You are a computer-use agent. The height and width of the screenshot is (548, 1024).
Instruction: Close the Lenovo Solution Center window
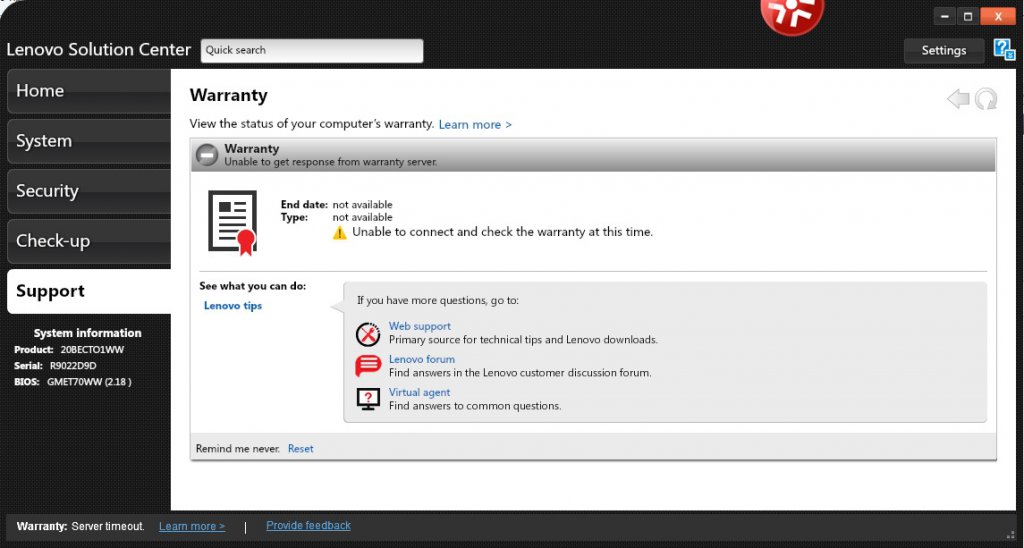(998, 17)
